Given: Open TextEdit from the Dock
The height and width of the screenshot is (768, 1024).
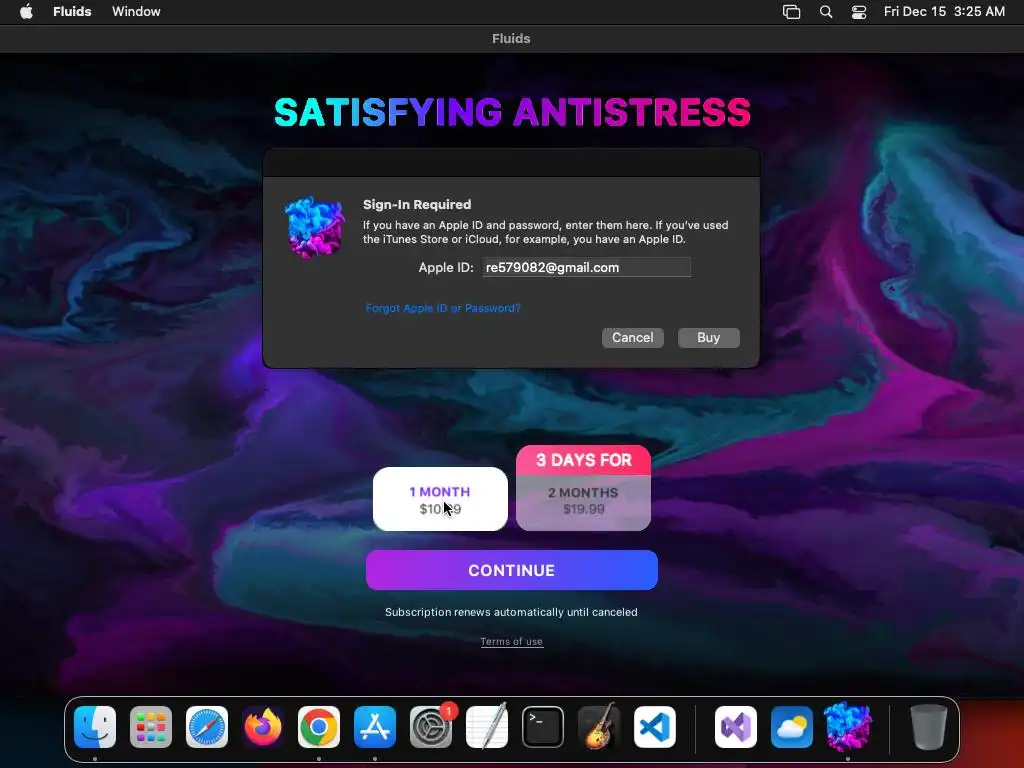Looking at the screenshot, I should point(487,727).
